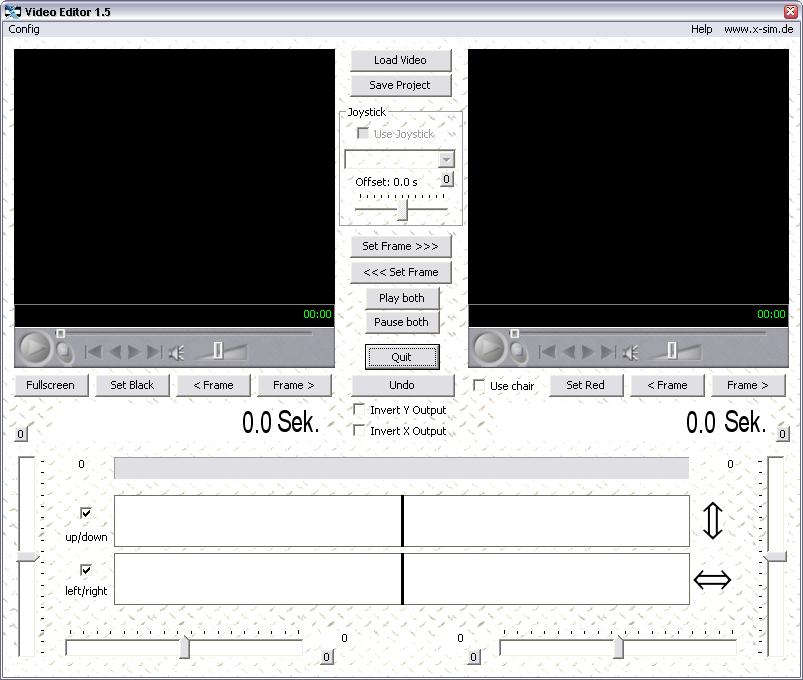Adjust right player volume slider

pyautogui.click(x=672, y=351)
